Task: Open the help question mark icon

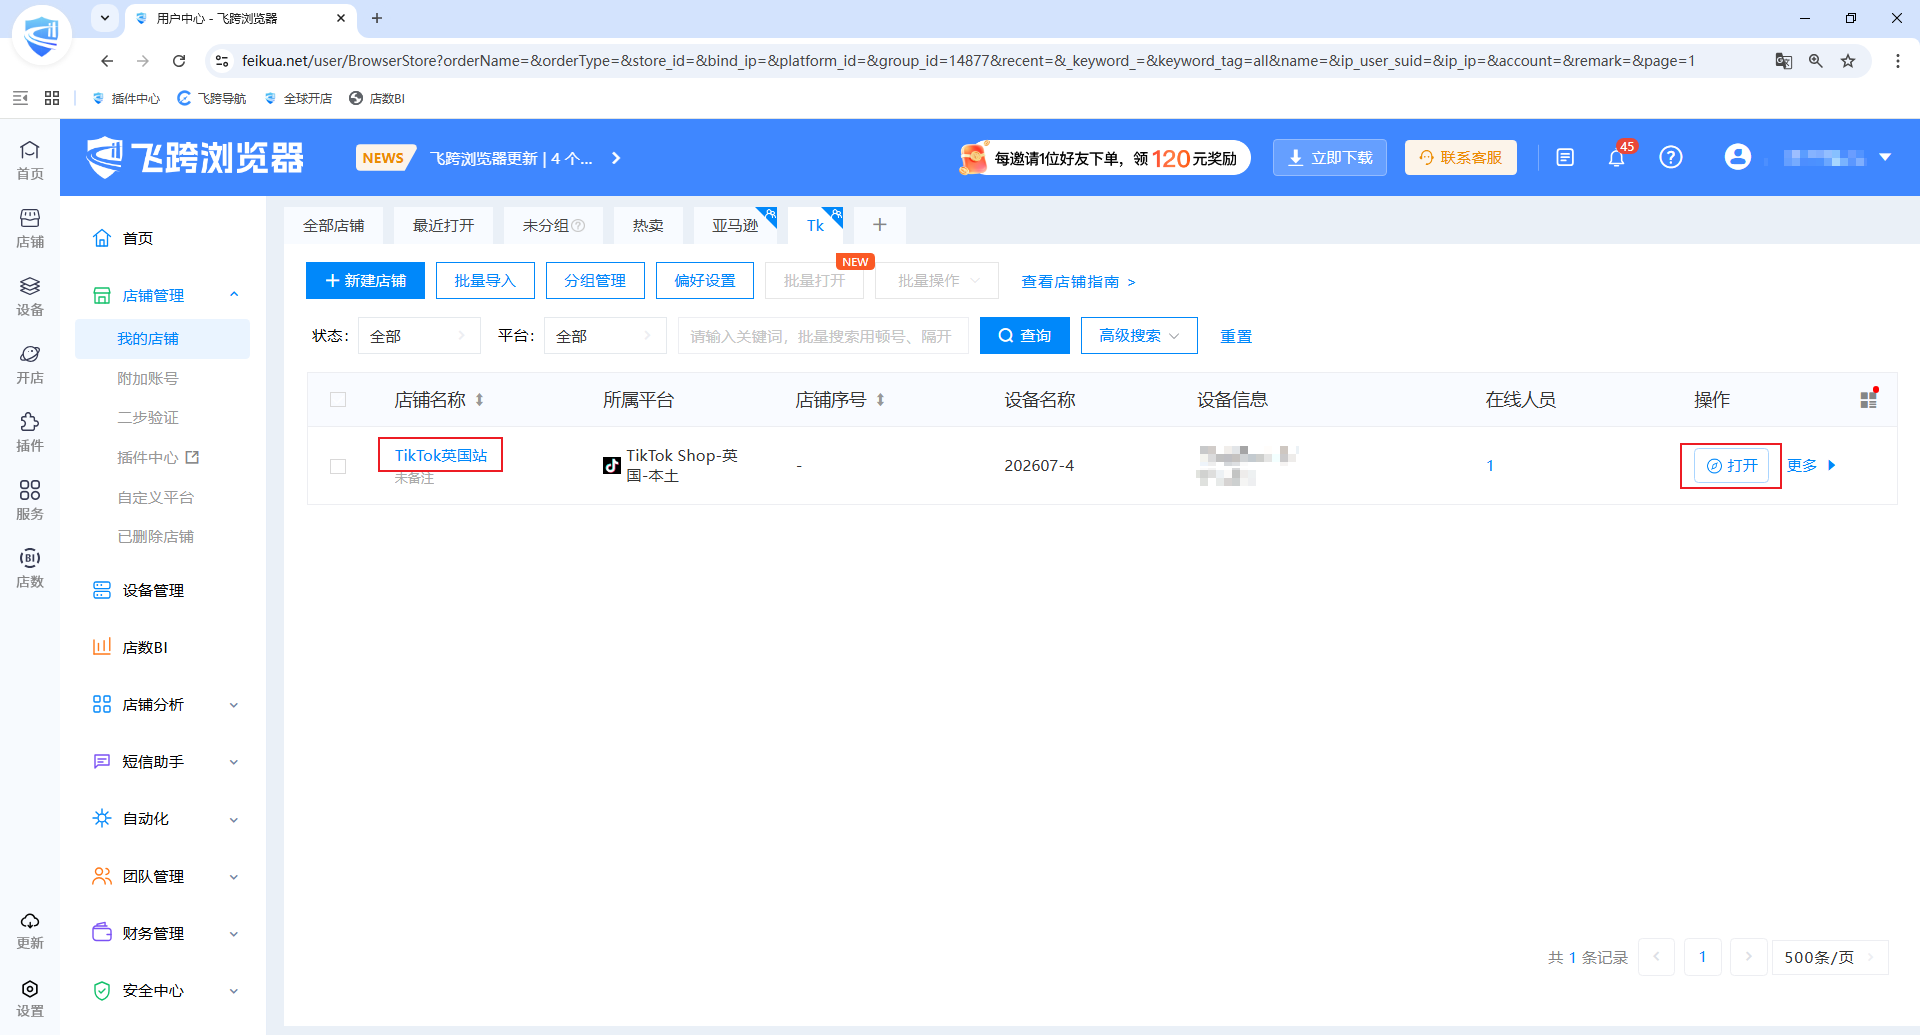Action: (1671, 158)
